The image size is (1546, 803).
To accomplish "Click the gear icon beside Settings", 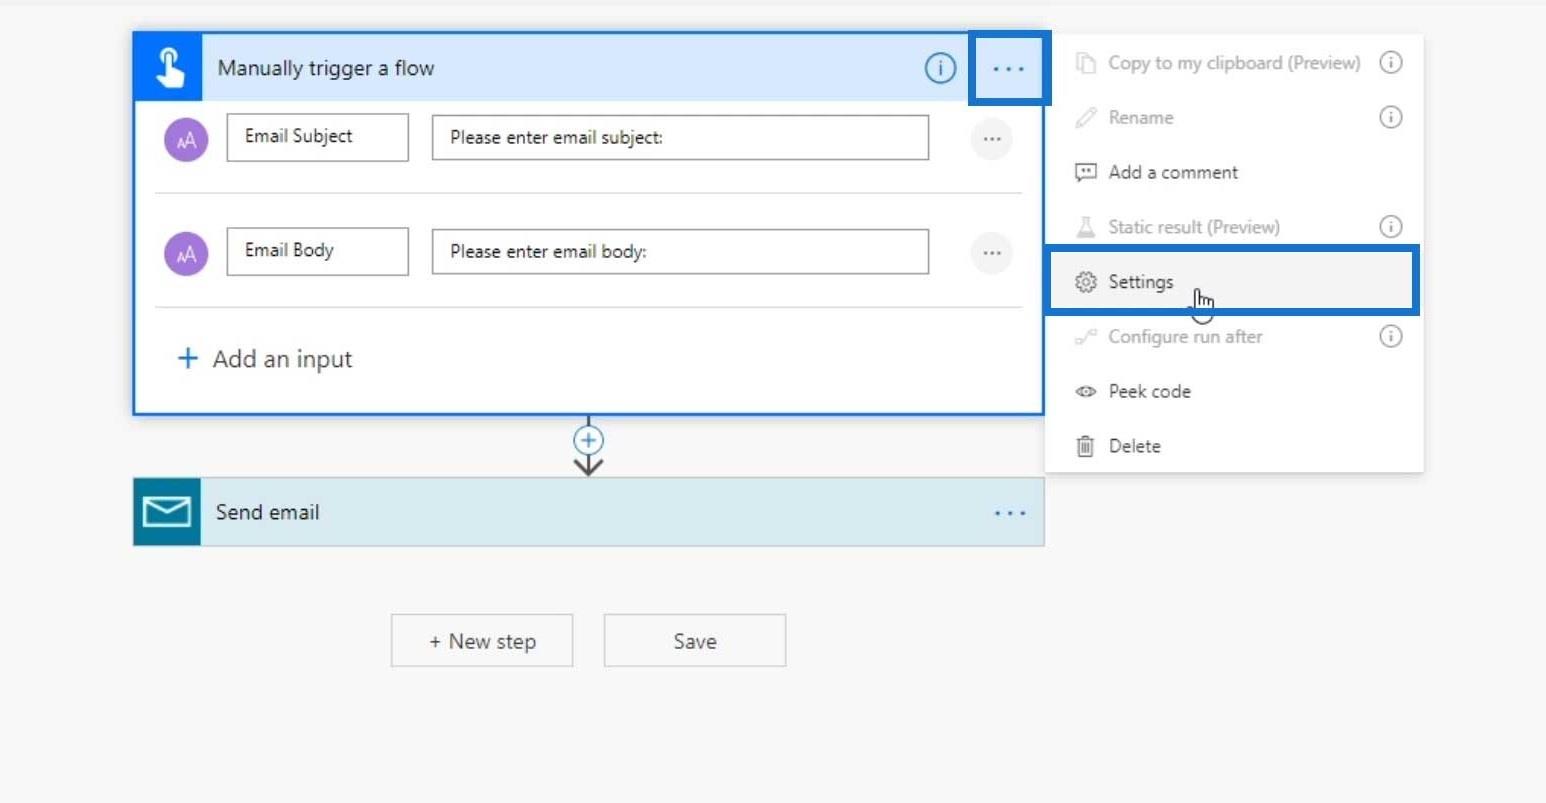I will tap(1086, 282).
